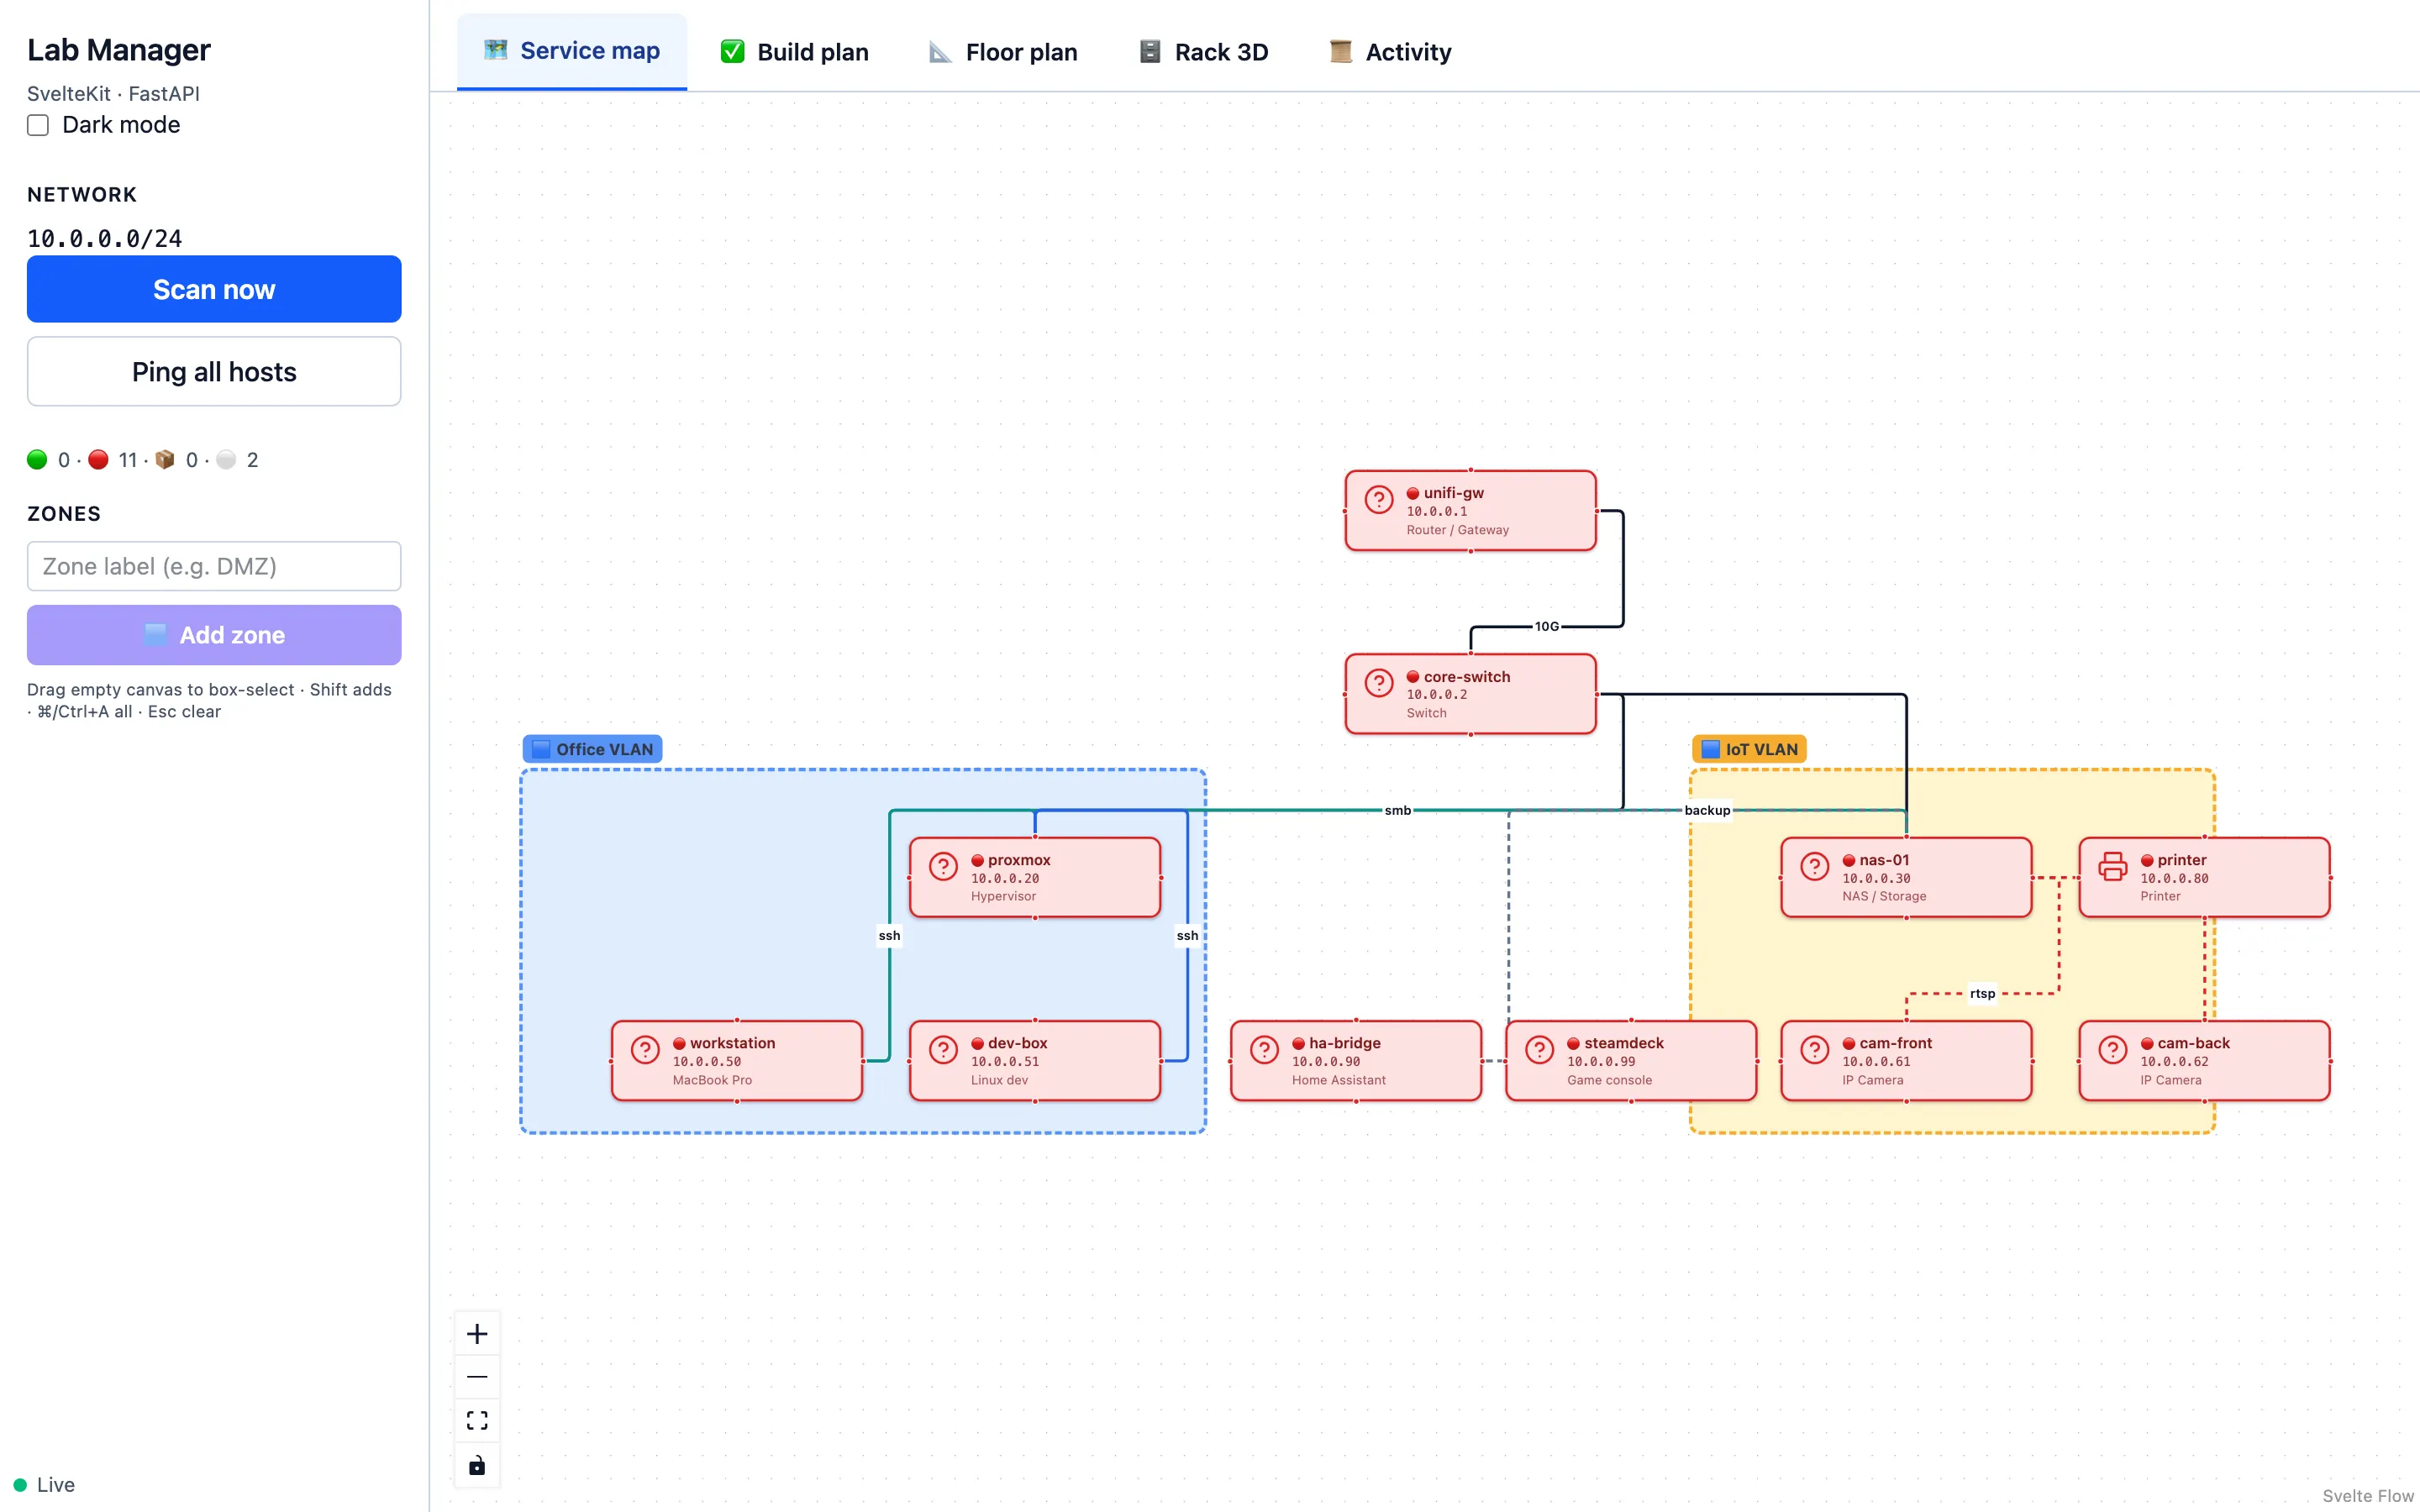Open the Svelte Flow attribution link
Image resolution: width=2420 pixels, height=1512 pixels.
pyautogui.click(x=2368, y=1495)
